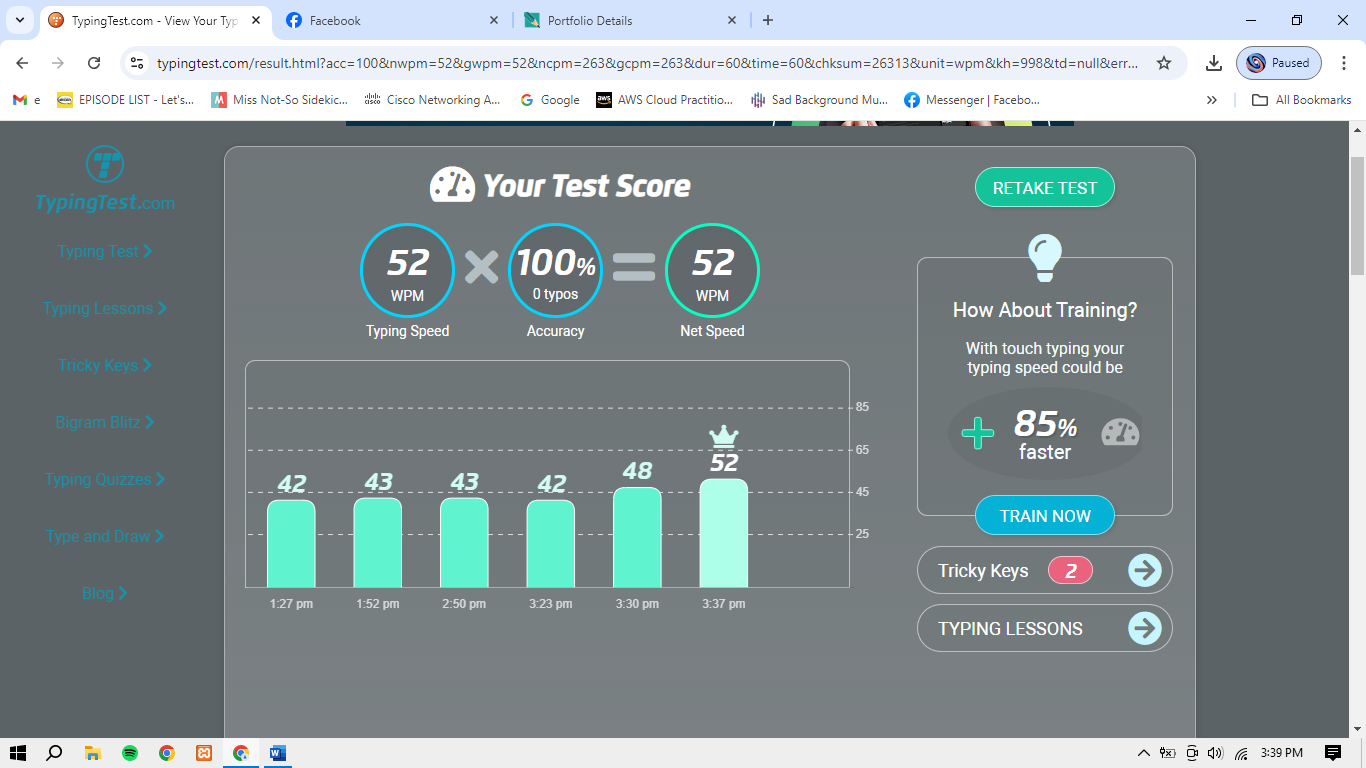Open Bigram Blitz in the sidebar
This screenshot has height=768, width=1366.
pyautogui.click(x=105, y=423)
